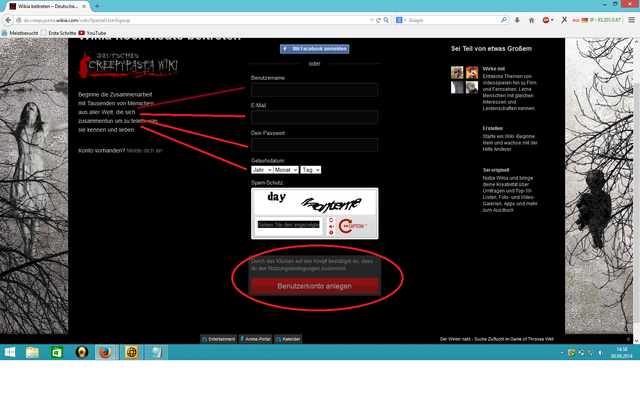Click Mit Facebook anmelden button
The image size is (640, 405).
click(x=314, y=49)
